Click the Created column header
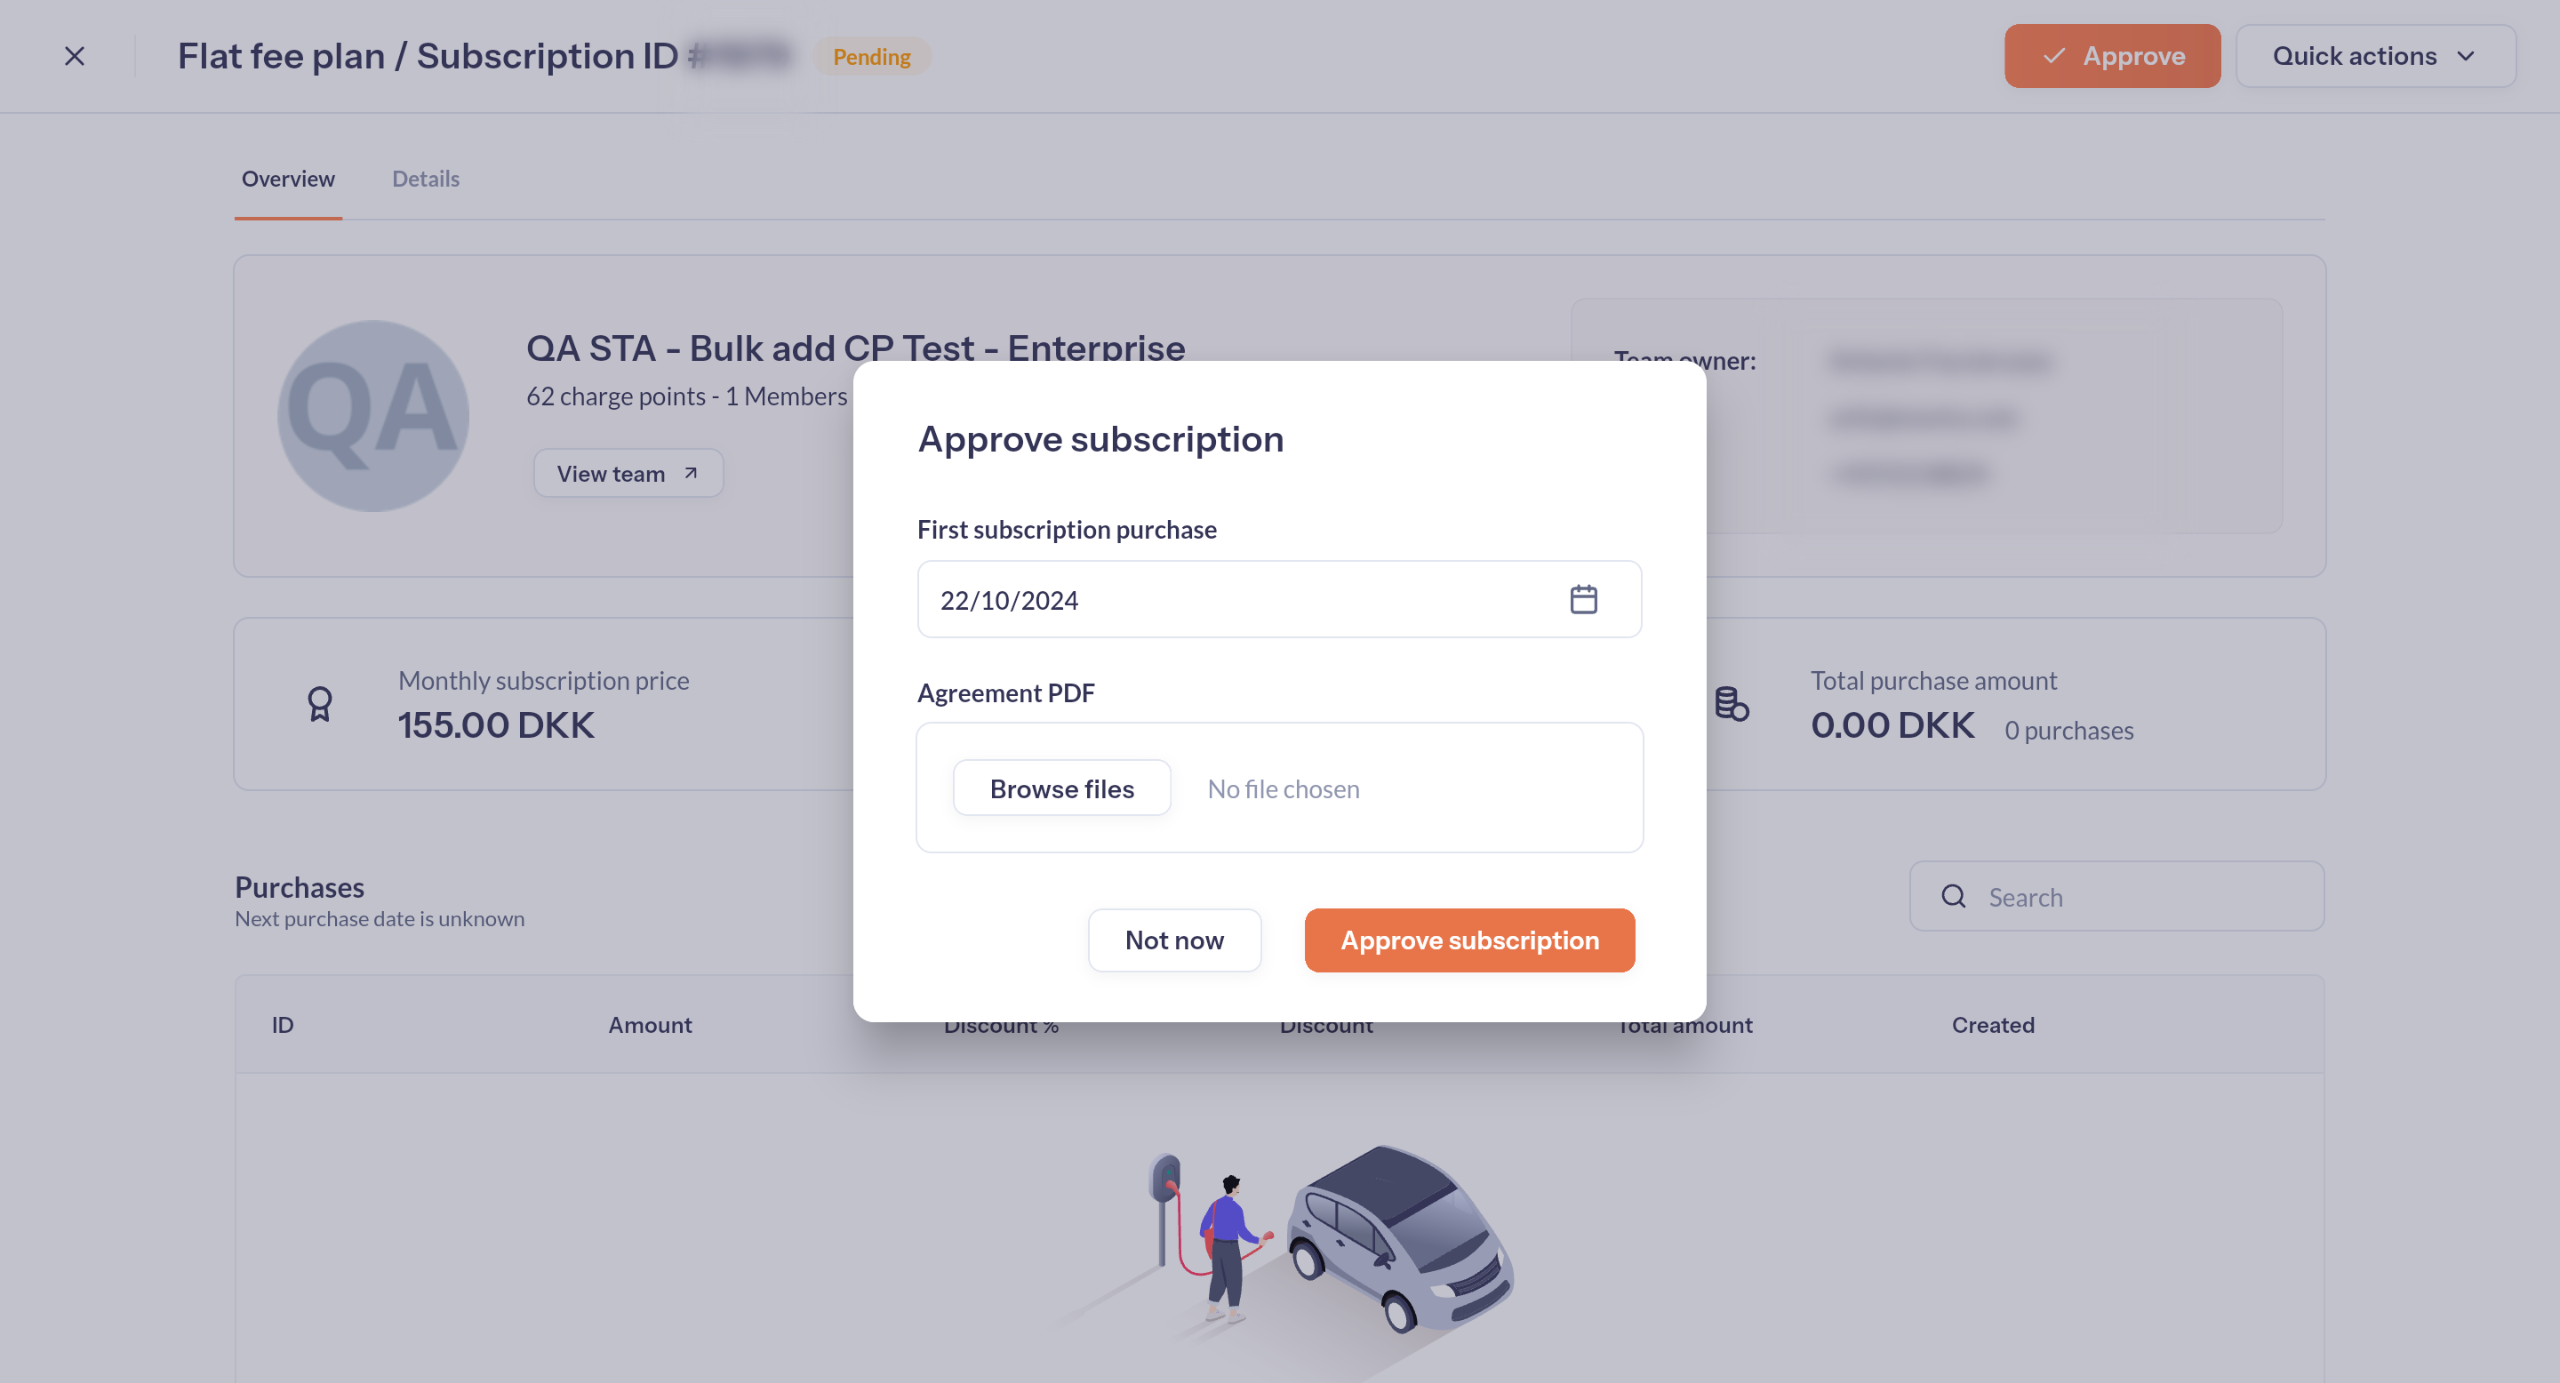2560x1383 pixels. 1993,1025
